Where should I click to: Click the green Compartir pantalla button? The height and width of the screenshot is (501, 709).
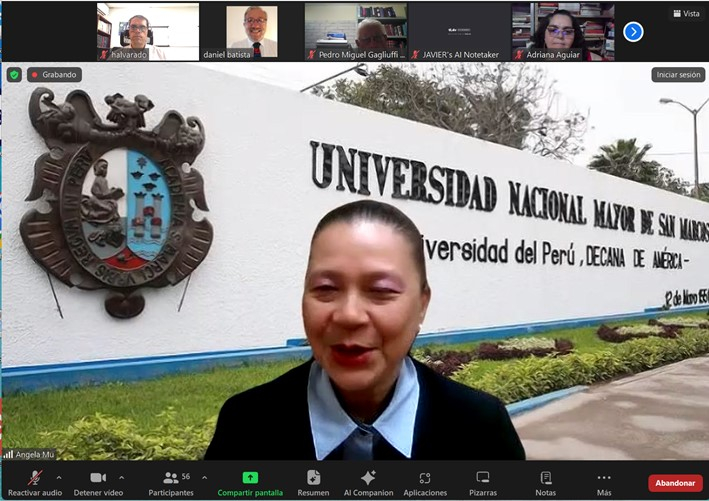[x=250, y=478]
